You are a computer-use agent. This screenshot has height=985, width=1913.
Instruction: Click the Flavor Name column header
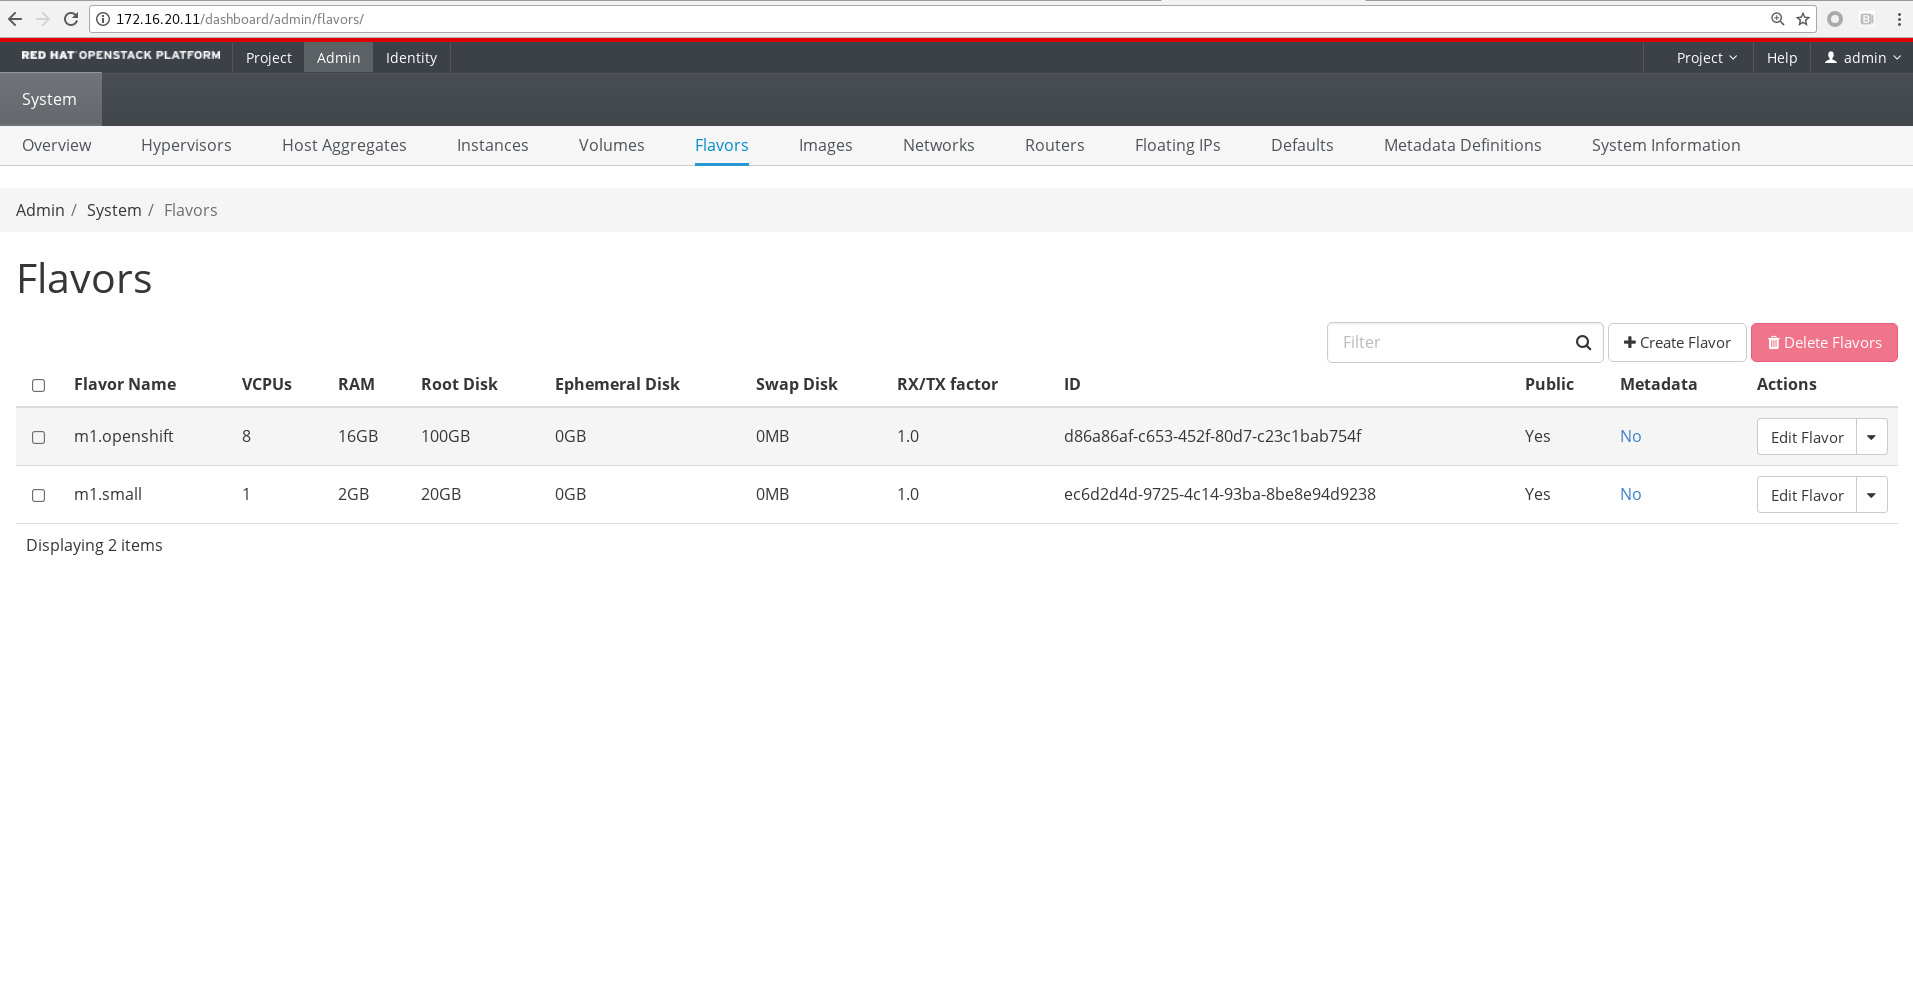pyautogui.click(x=125, y=384)
